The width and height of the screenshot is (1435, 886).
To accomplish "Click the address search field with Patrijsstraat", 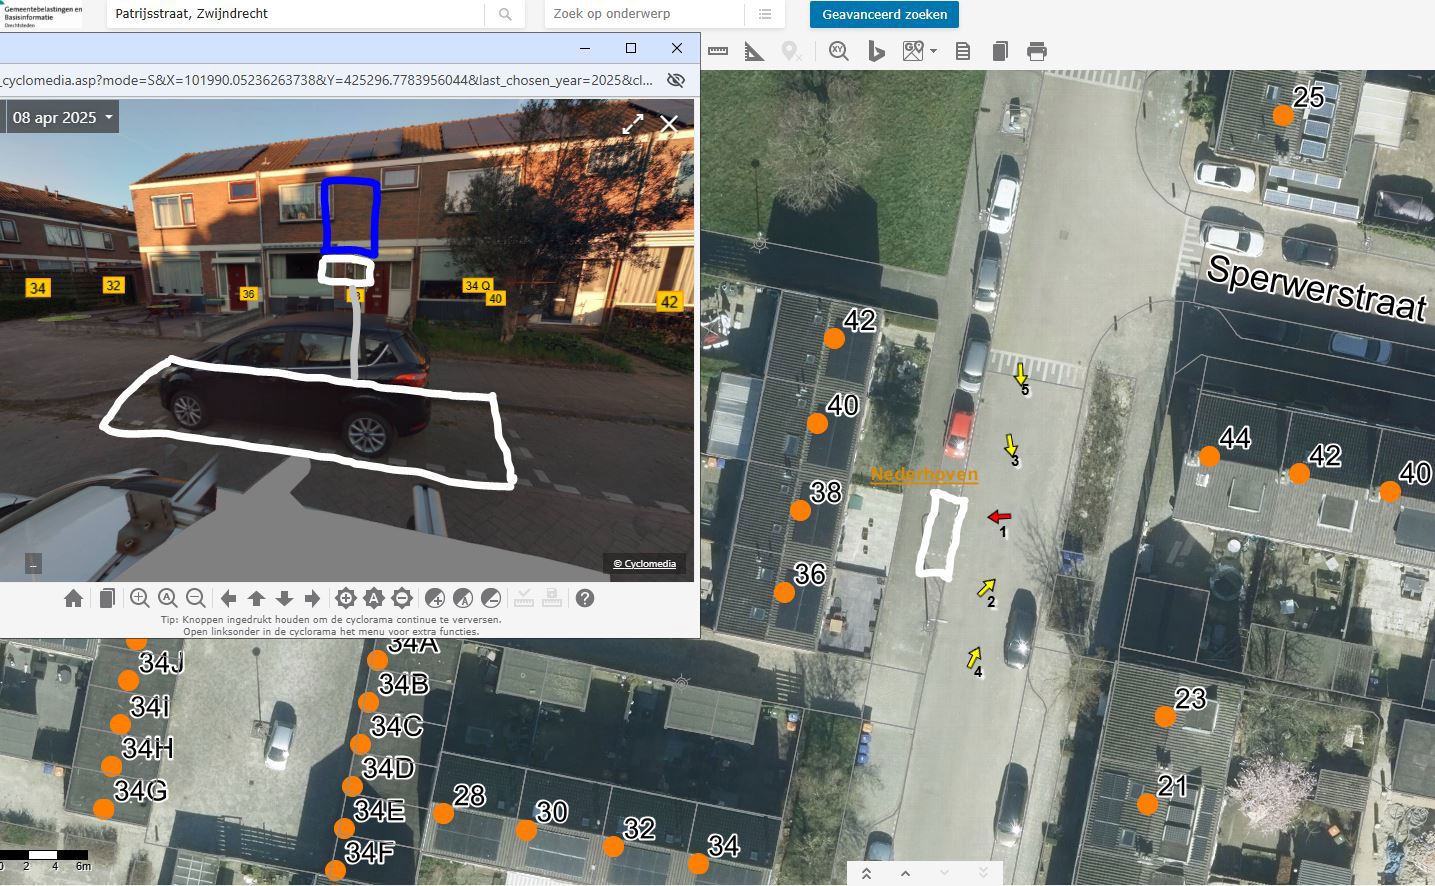I will click(x=295, y=14).
